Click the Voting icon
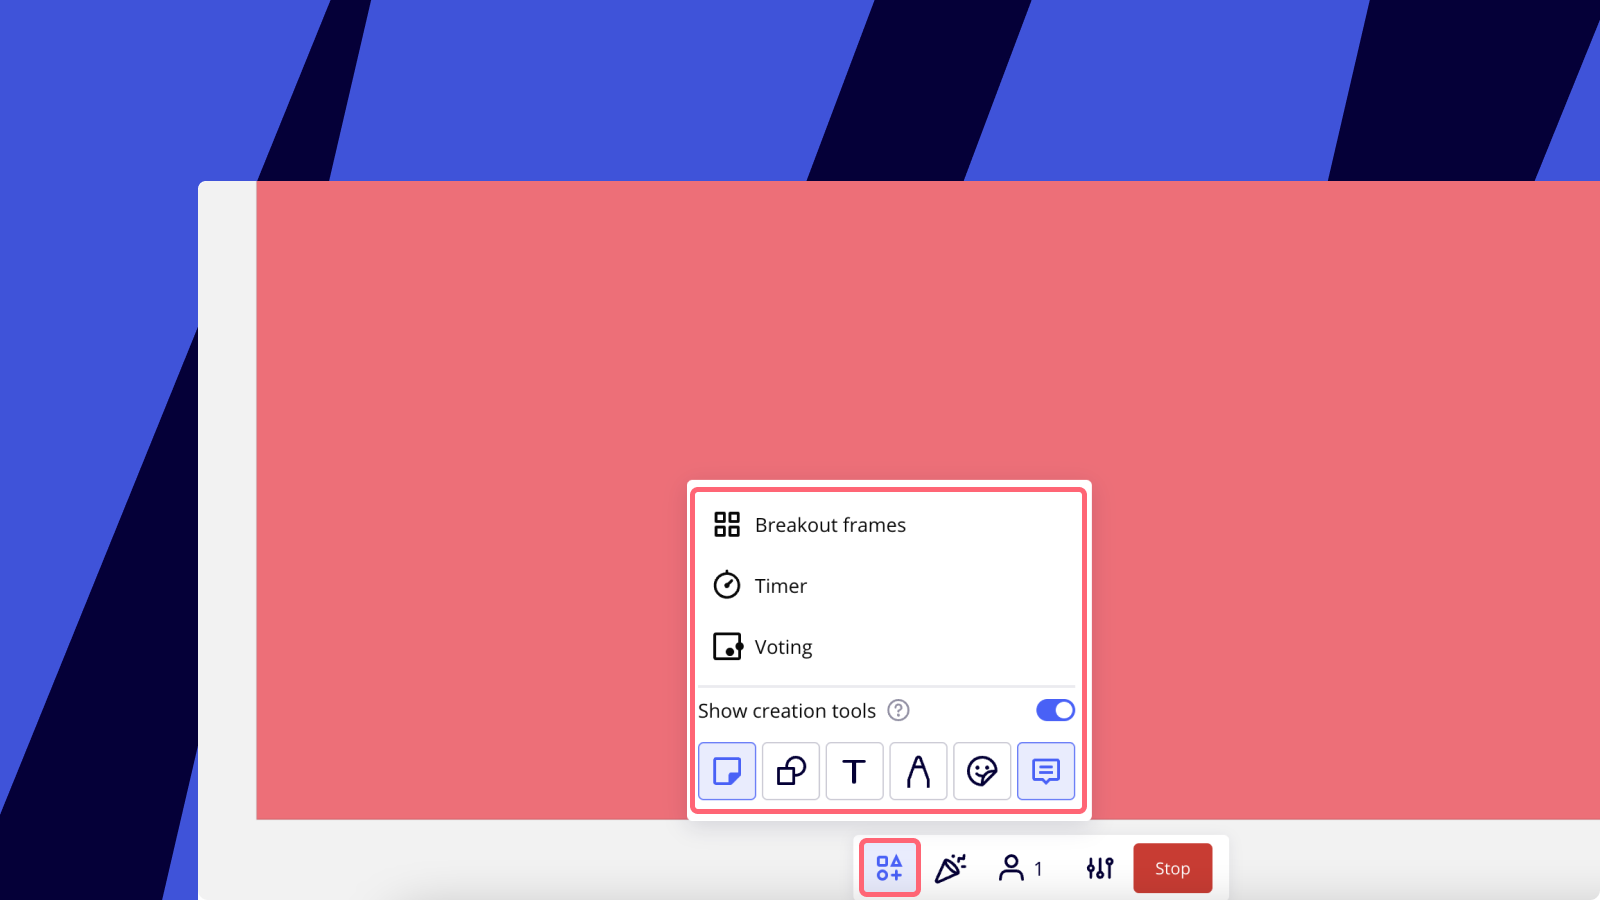The width and height of the screenshot is (1600, 900). [727, 646]
